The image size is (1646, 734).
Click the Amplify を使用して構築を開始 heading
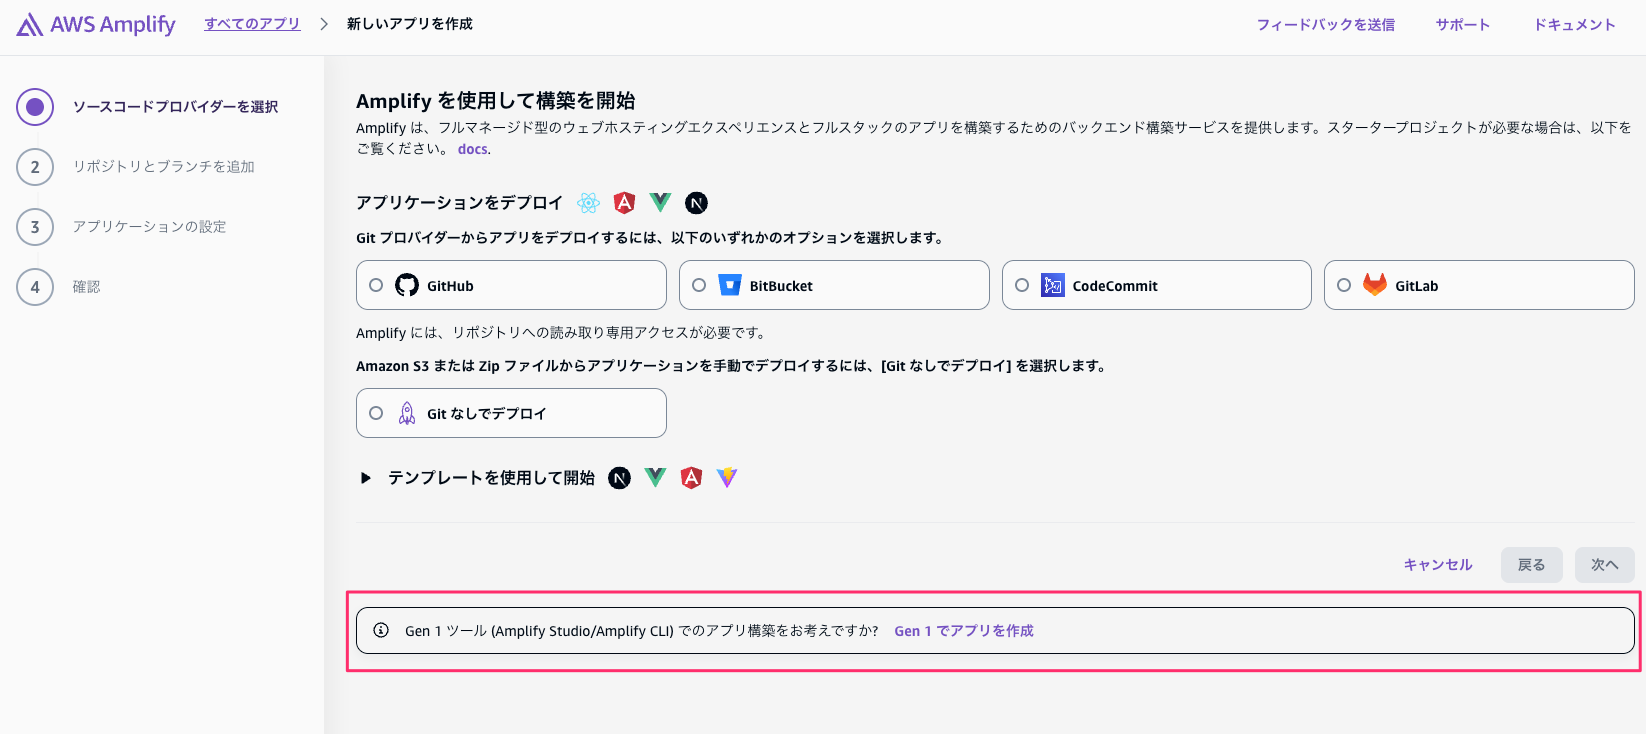[x=496, y=101]
